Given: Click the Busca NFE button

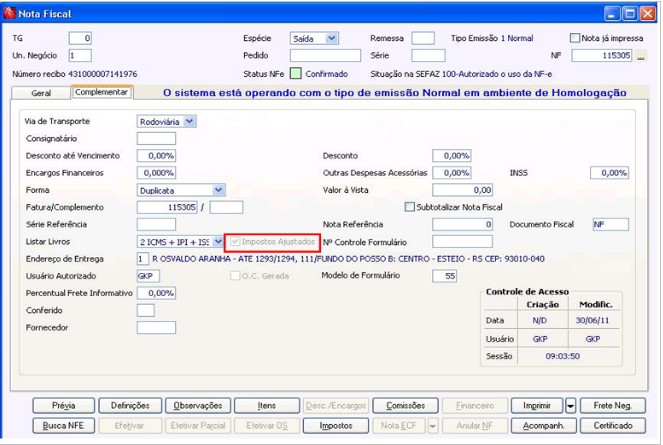Looking at the screenshot, I should pos(63,426).
